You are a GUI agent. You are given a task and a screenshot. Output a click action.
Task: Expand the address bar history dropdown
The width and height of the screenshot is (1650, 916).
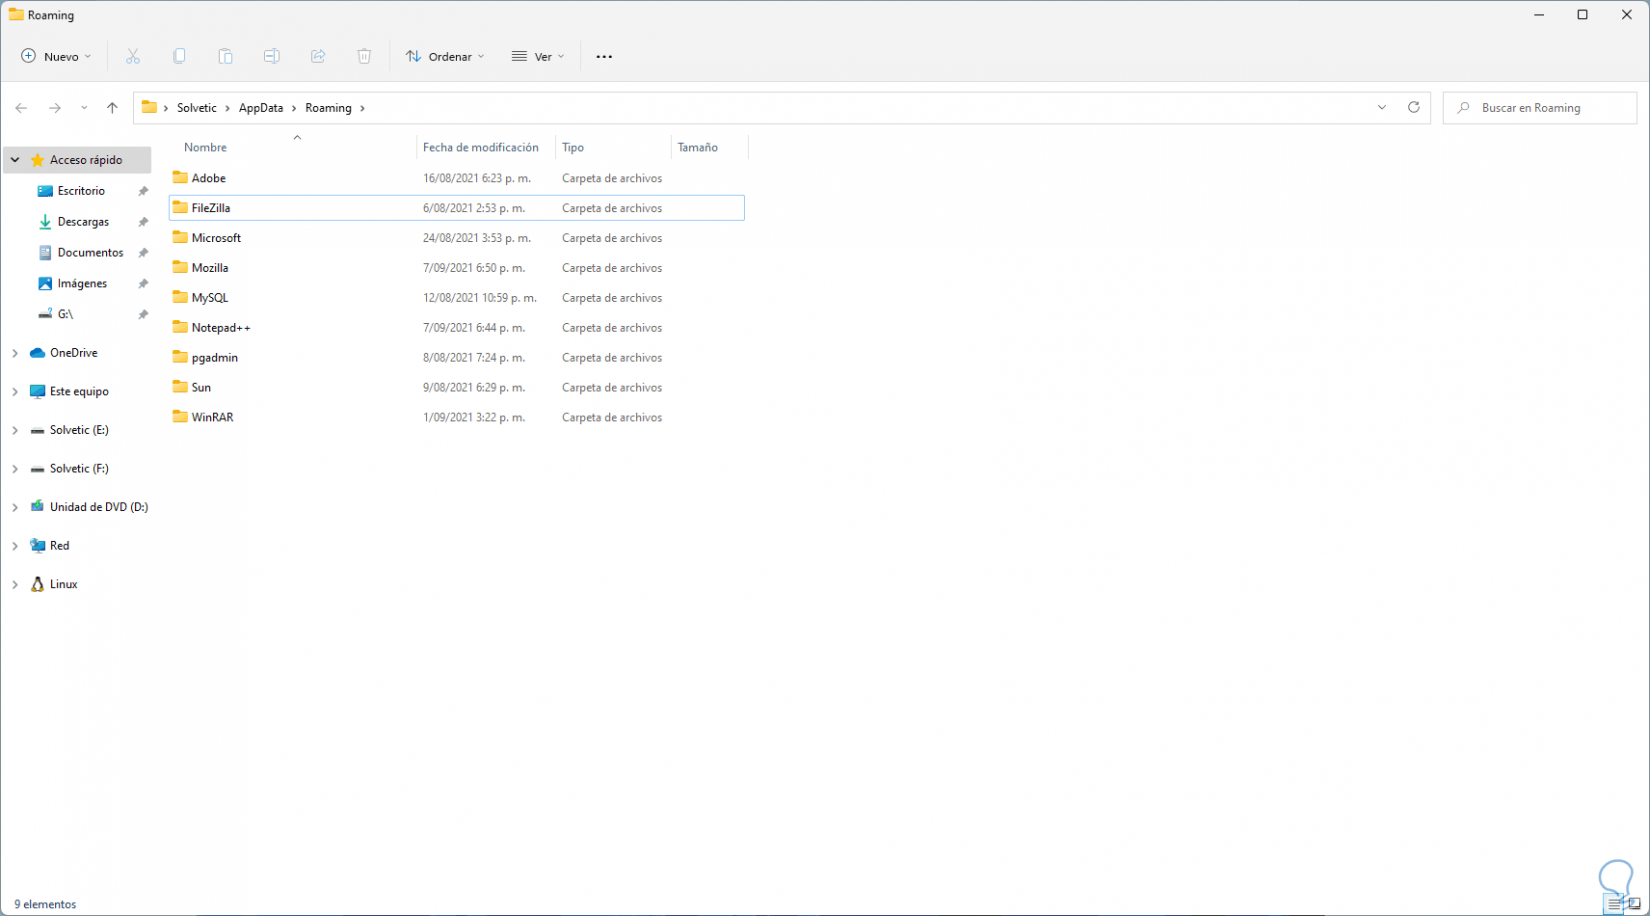coord(1382,108)
